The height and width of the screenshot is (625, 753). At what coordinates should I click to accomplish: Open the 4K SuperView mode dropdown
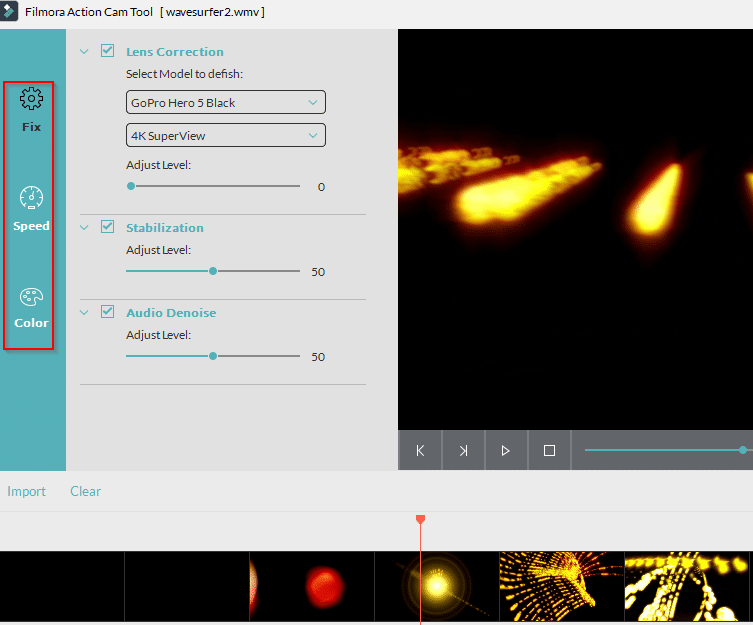226,135
